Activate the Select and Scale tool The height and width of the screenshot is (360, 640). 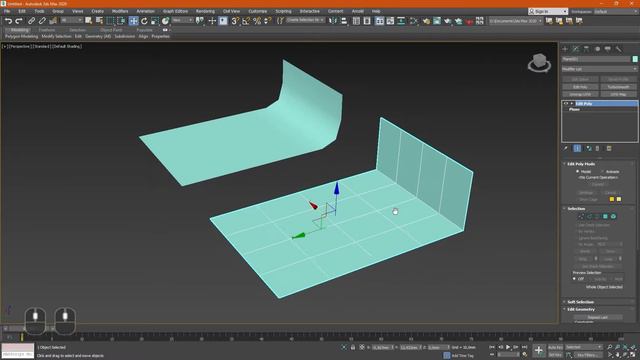click(x=155, y=21)
